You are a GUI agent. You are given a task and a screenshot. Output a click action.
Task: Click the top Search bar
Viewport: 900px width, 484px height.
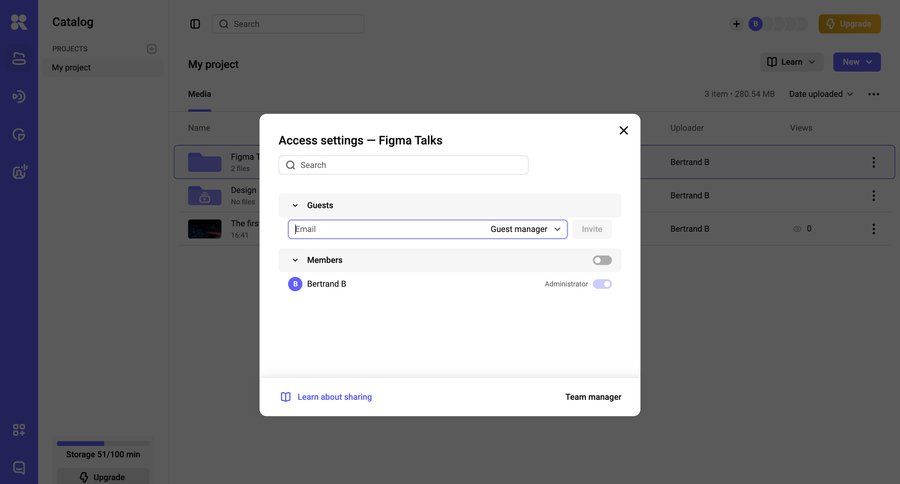coord(288,24)
